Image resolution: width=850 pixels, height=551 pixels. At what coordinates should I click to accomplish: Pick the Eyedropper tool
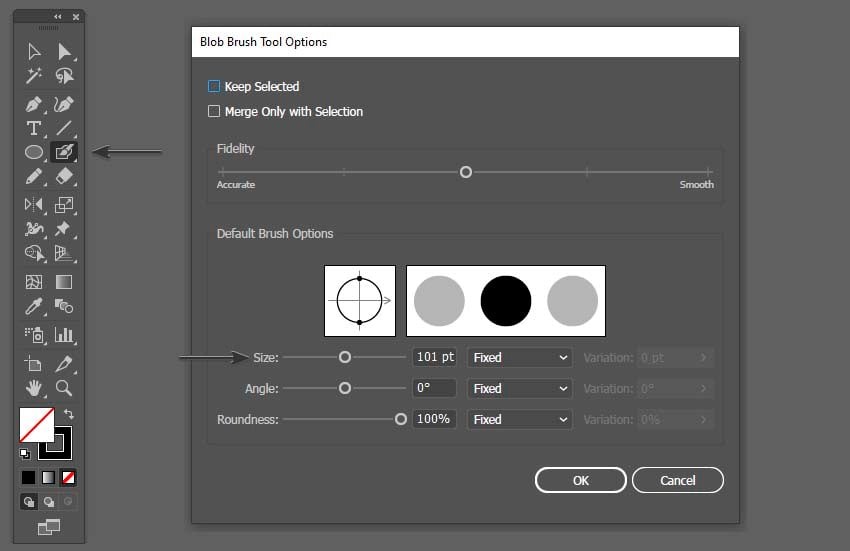tap(34, 306)
